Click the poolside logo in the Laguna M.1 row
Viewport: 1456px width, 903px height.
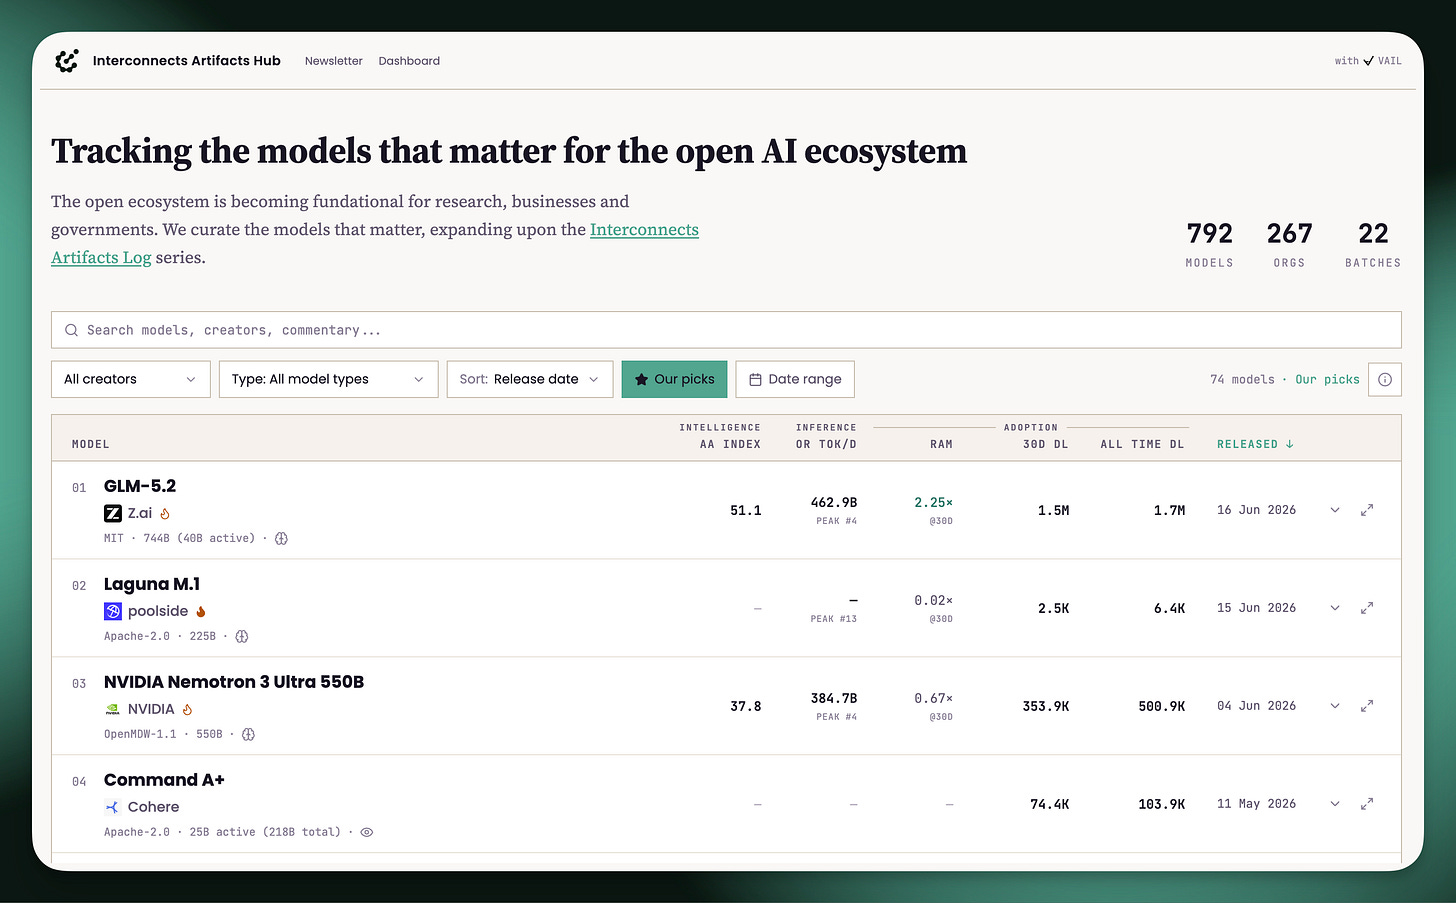113,611
